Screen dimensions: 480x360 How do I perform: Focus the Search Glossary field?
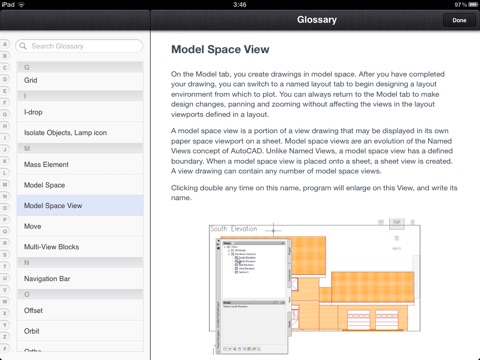pos(79,46)
